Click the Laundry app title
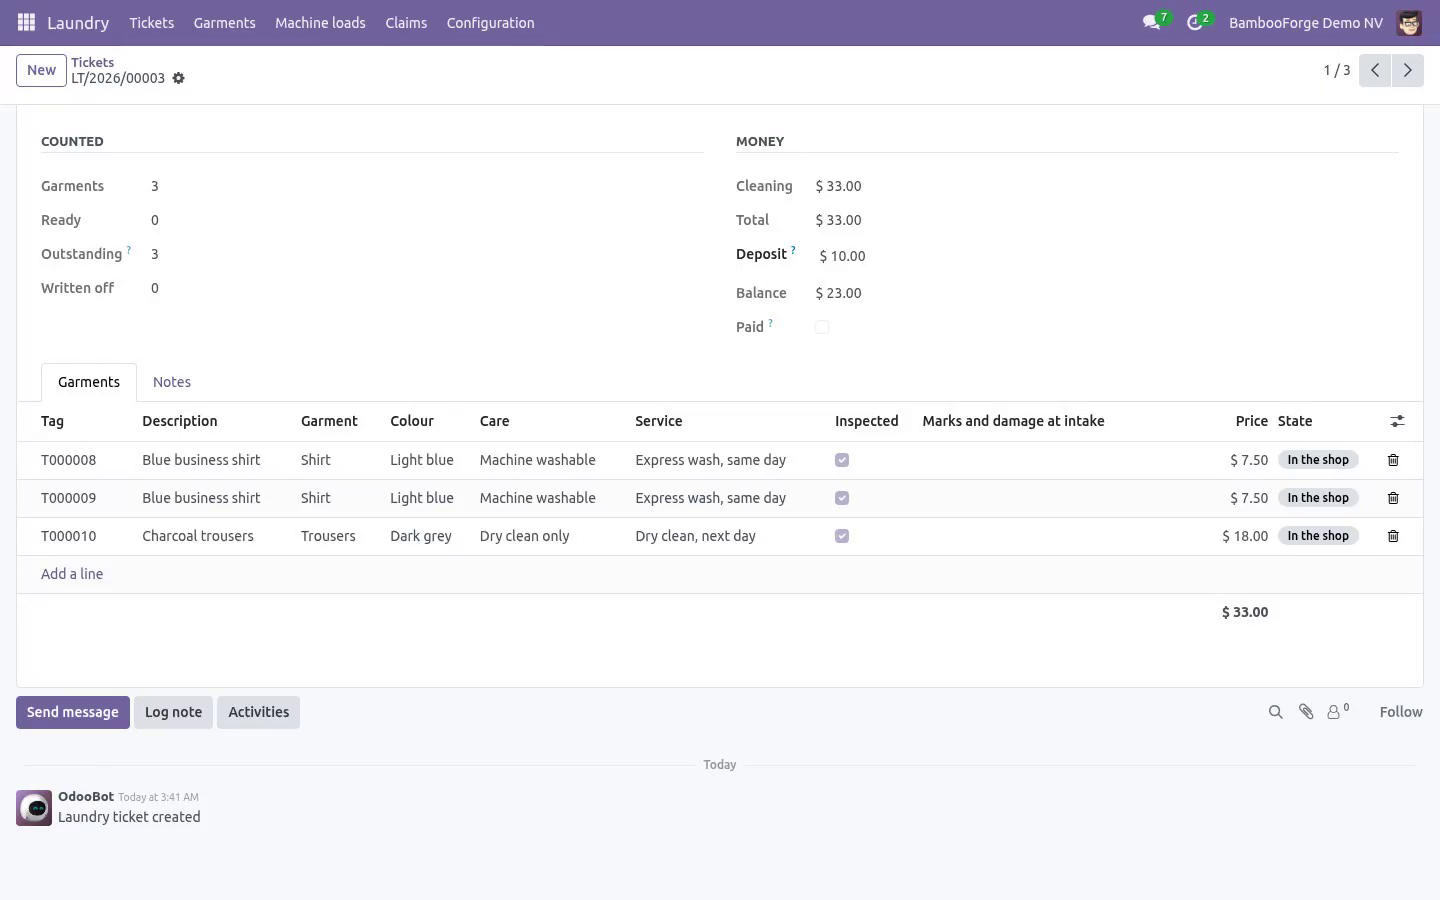 (78, 22)
